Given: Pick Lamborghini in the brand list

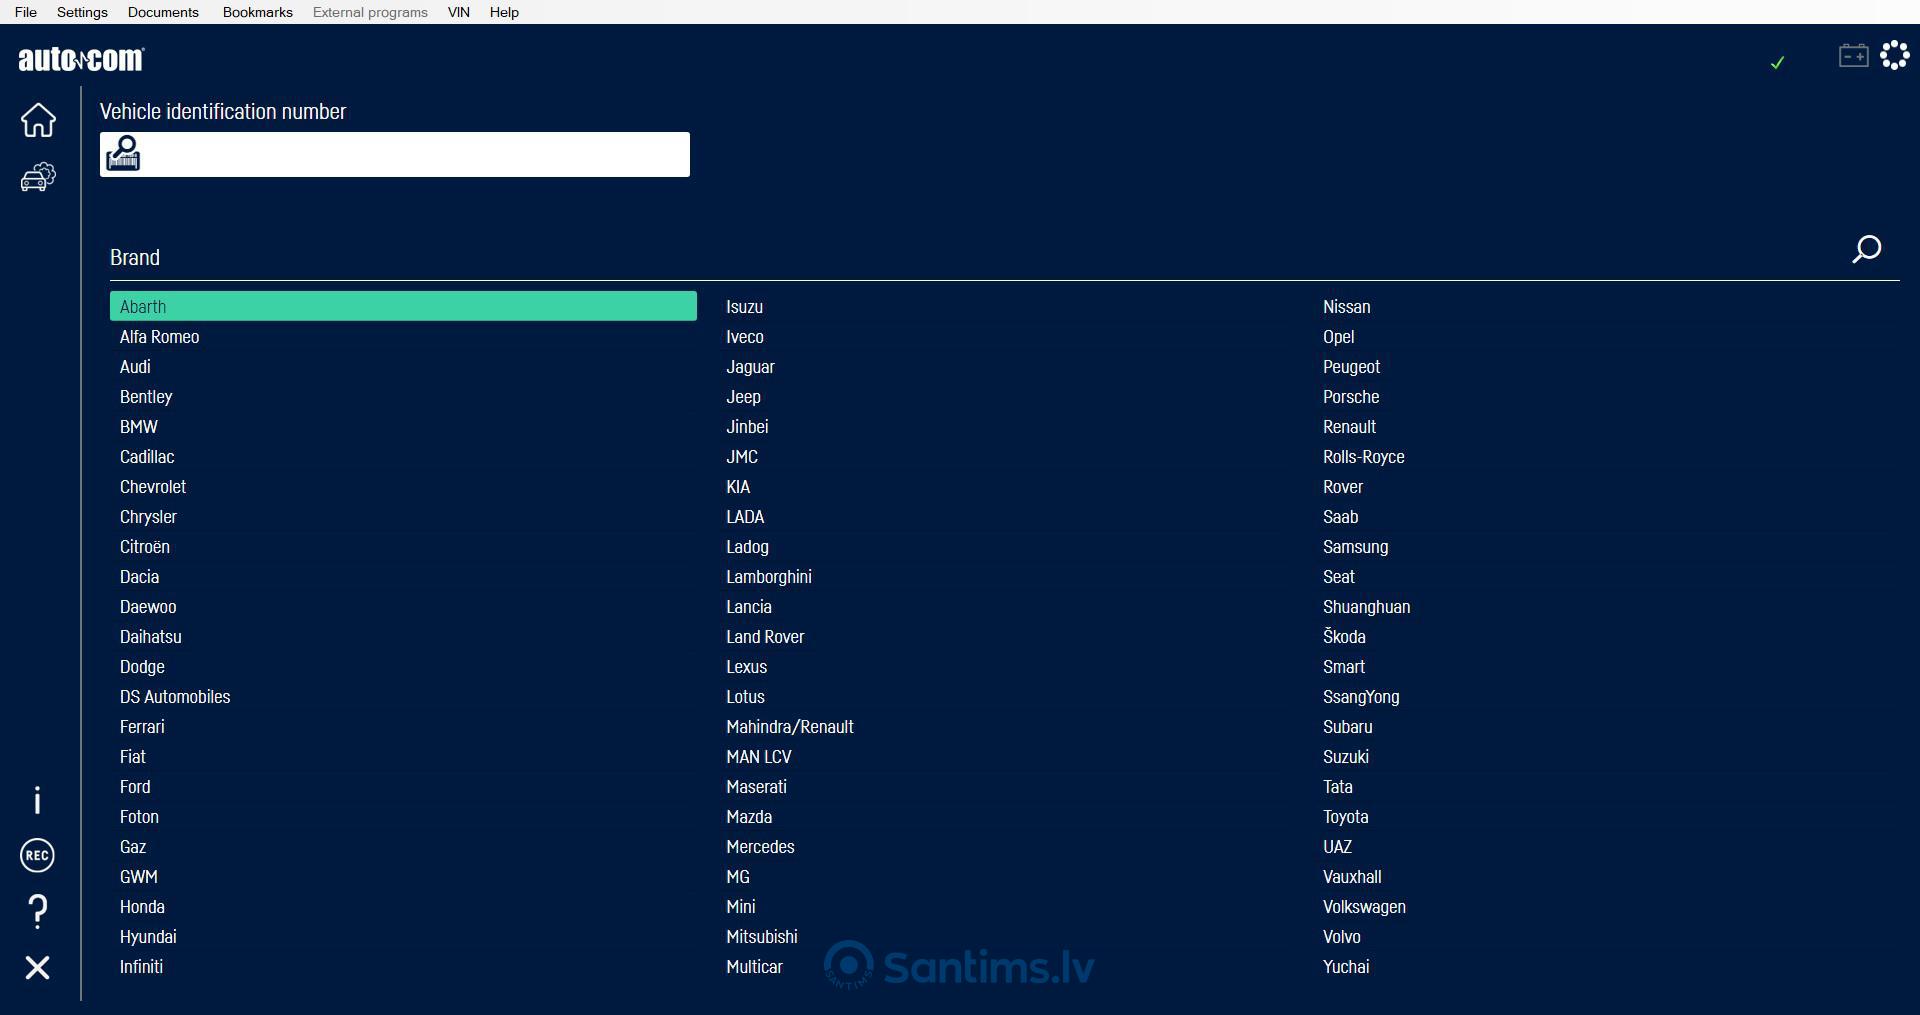Looking at the screenshot, I should [x=769, y=577].
